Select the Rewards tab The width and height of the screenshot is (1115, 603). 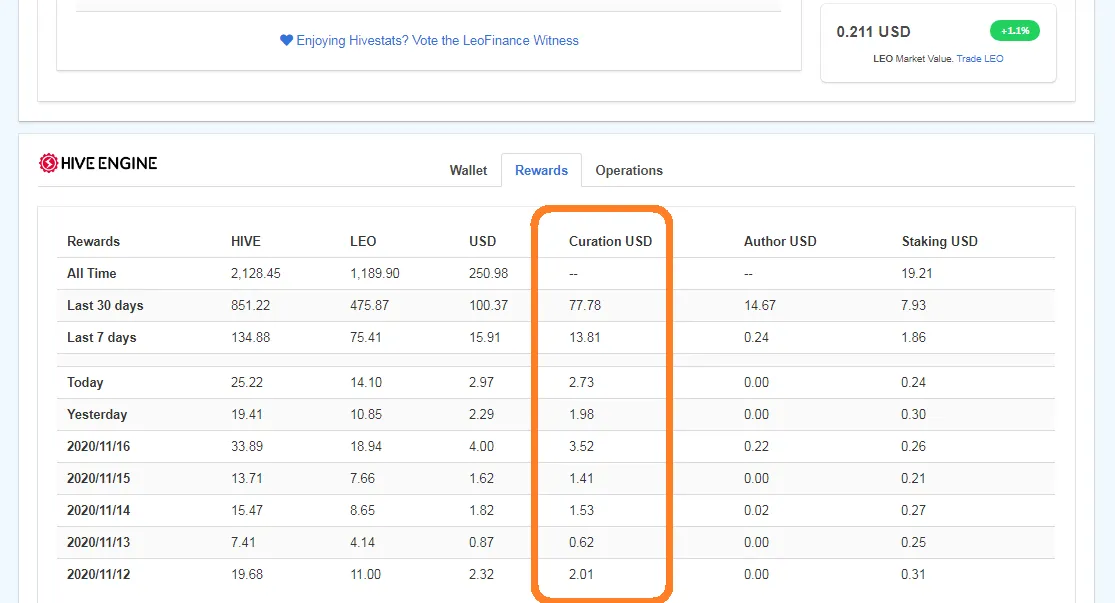click(x=541, y=171)
